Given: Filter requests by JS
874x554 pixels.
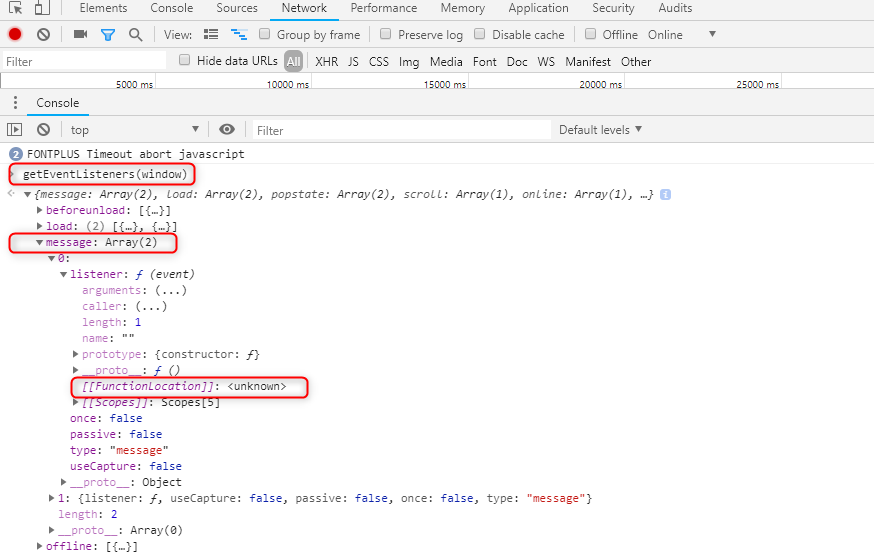Looking at the screenshot, I should [x=353, y=62].
